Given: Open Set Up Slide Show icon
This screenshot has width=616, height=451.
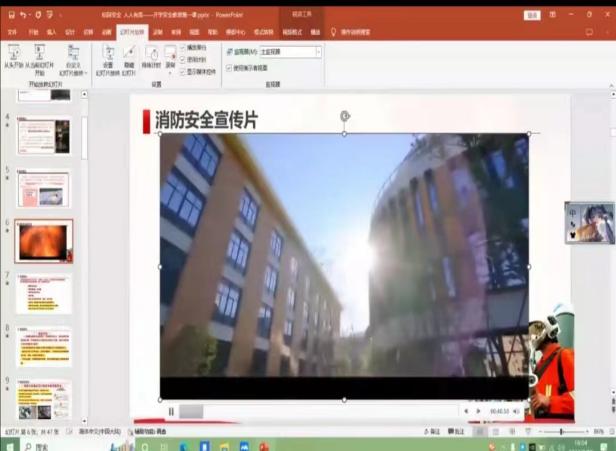Looking at the screenshot, I should point(107,55).
